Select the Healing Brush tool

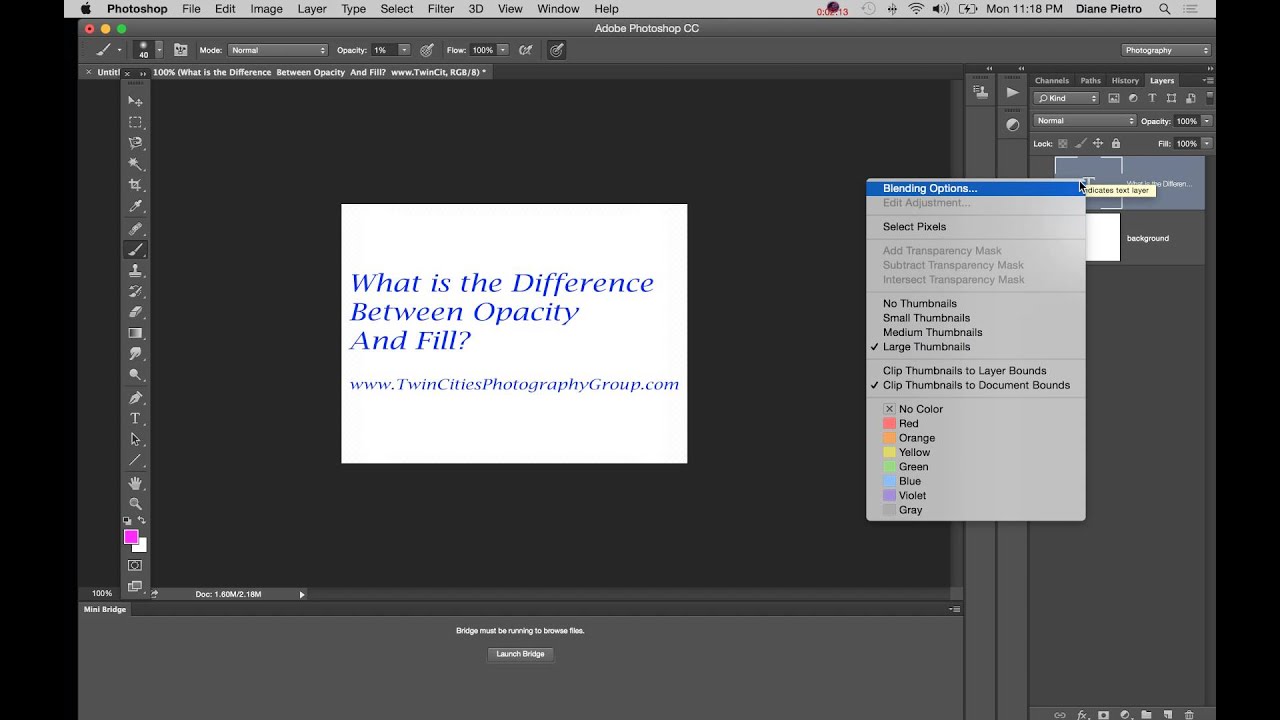(135, 228)
